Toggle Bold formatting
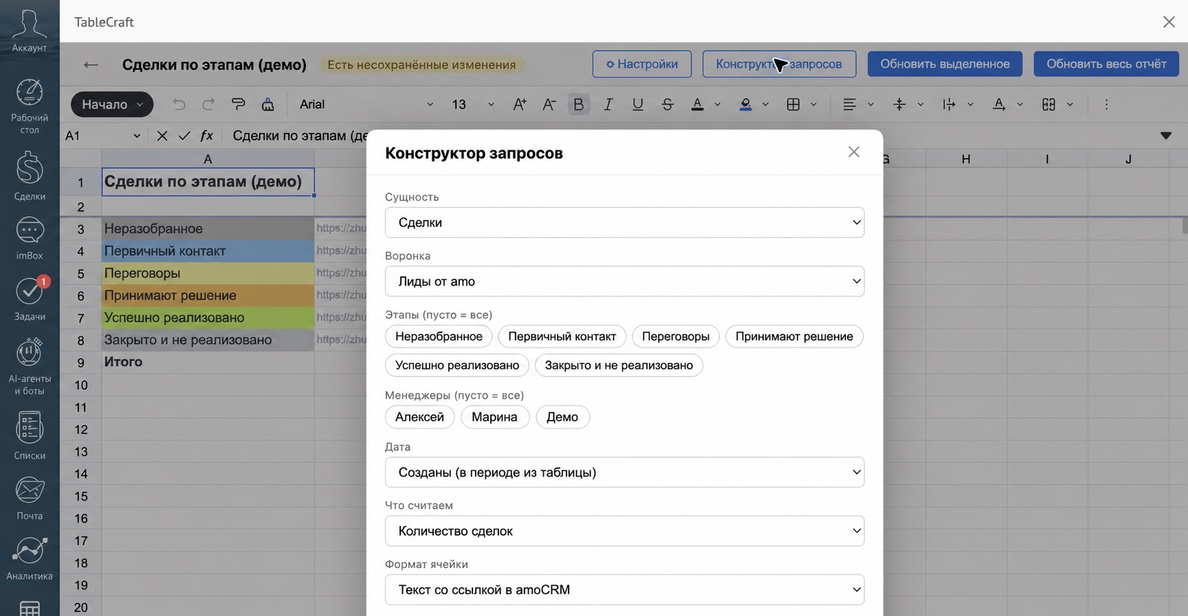 pyautogui.click(x=579, y=105)
